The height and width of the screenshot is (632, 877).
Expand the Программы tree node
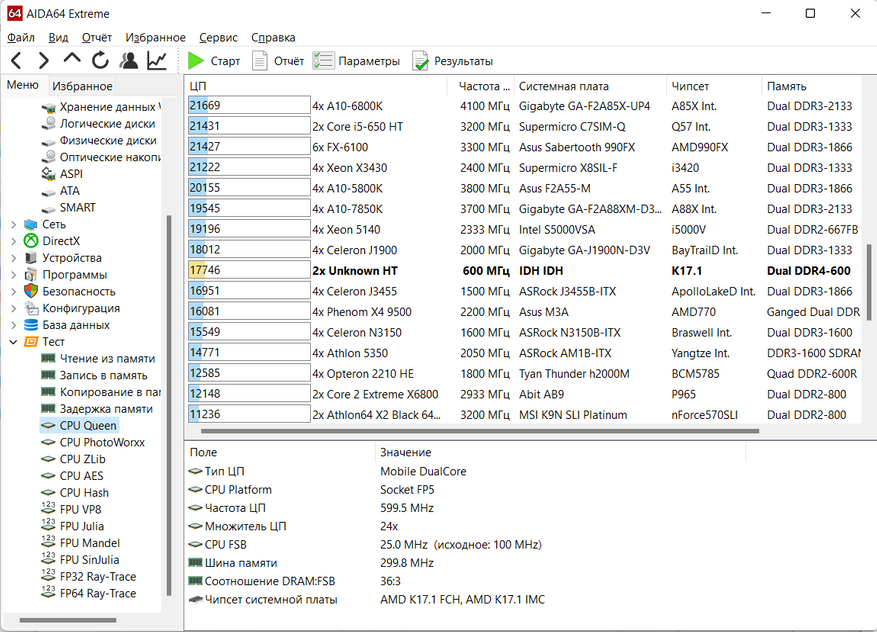click(13, 275)
